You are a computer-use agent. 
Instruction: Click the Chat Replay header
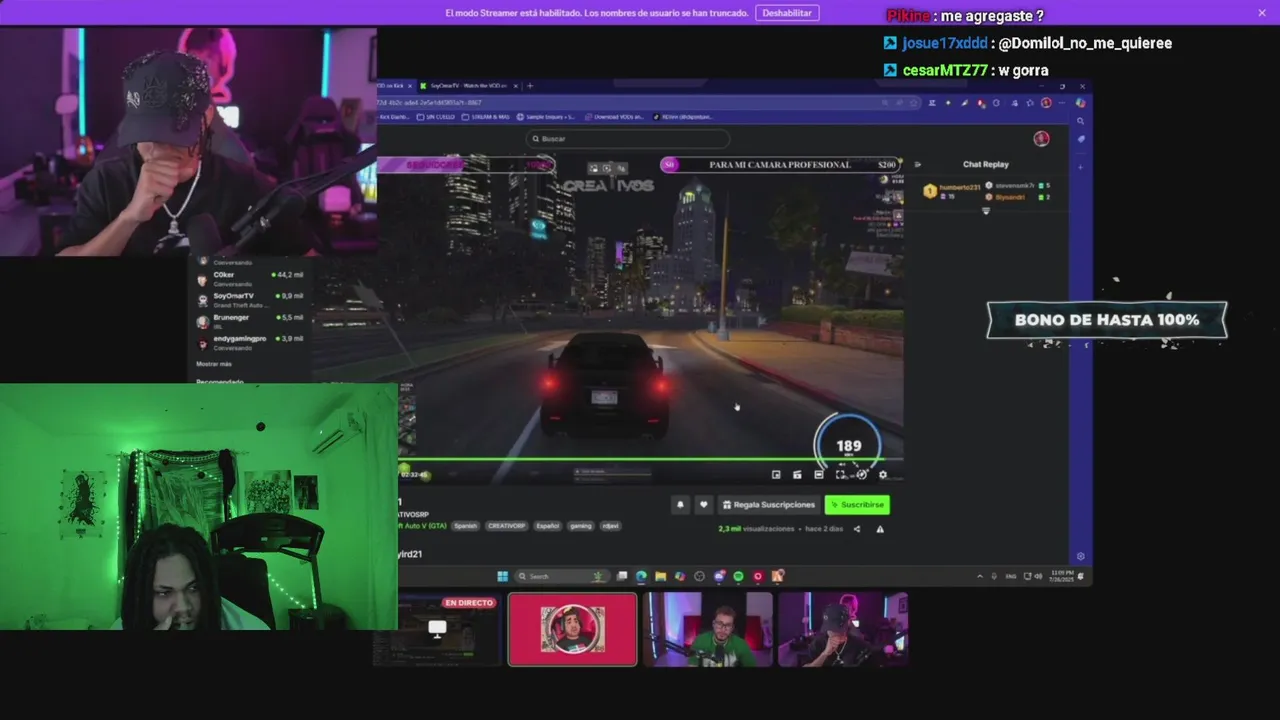tap(986, 164)
